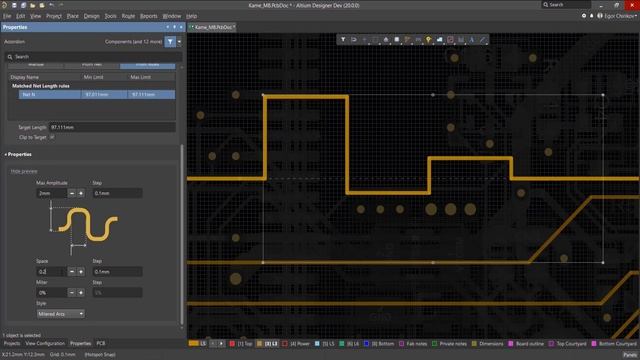Switch to the PCB panel tab
The width and height of the screenshot is (640, 360).
(100, 343)
